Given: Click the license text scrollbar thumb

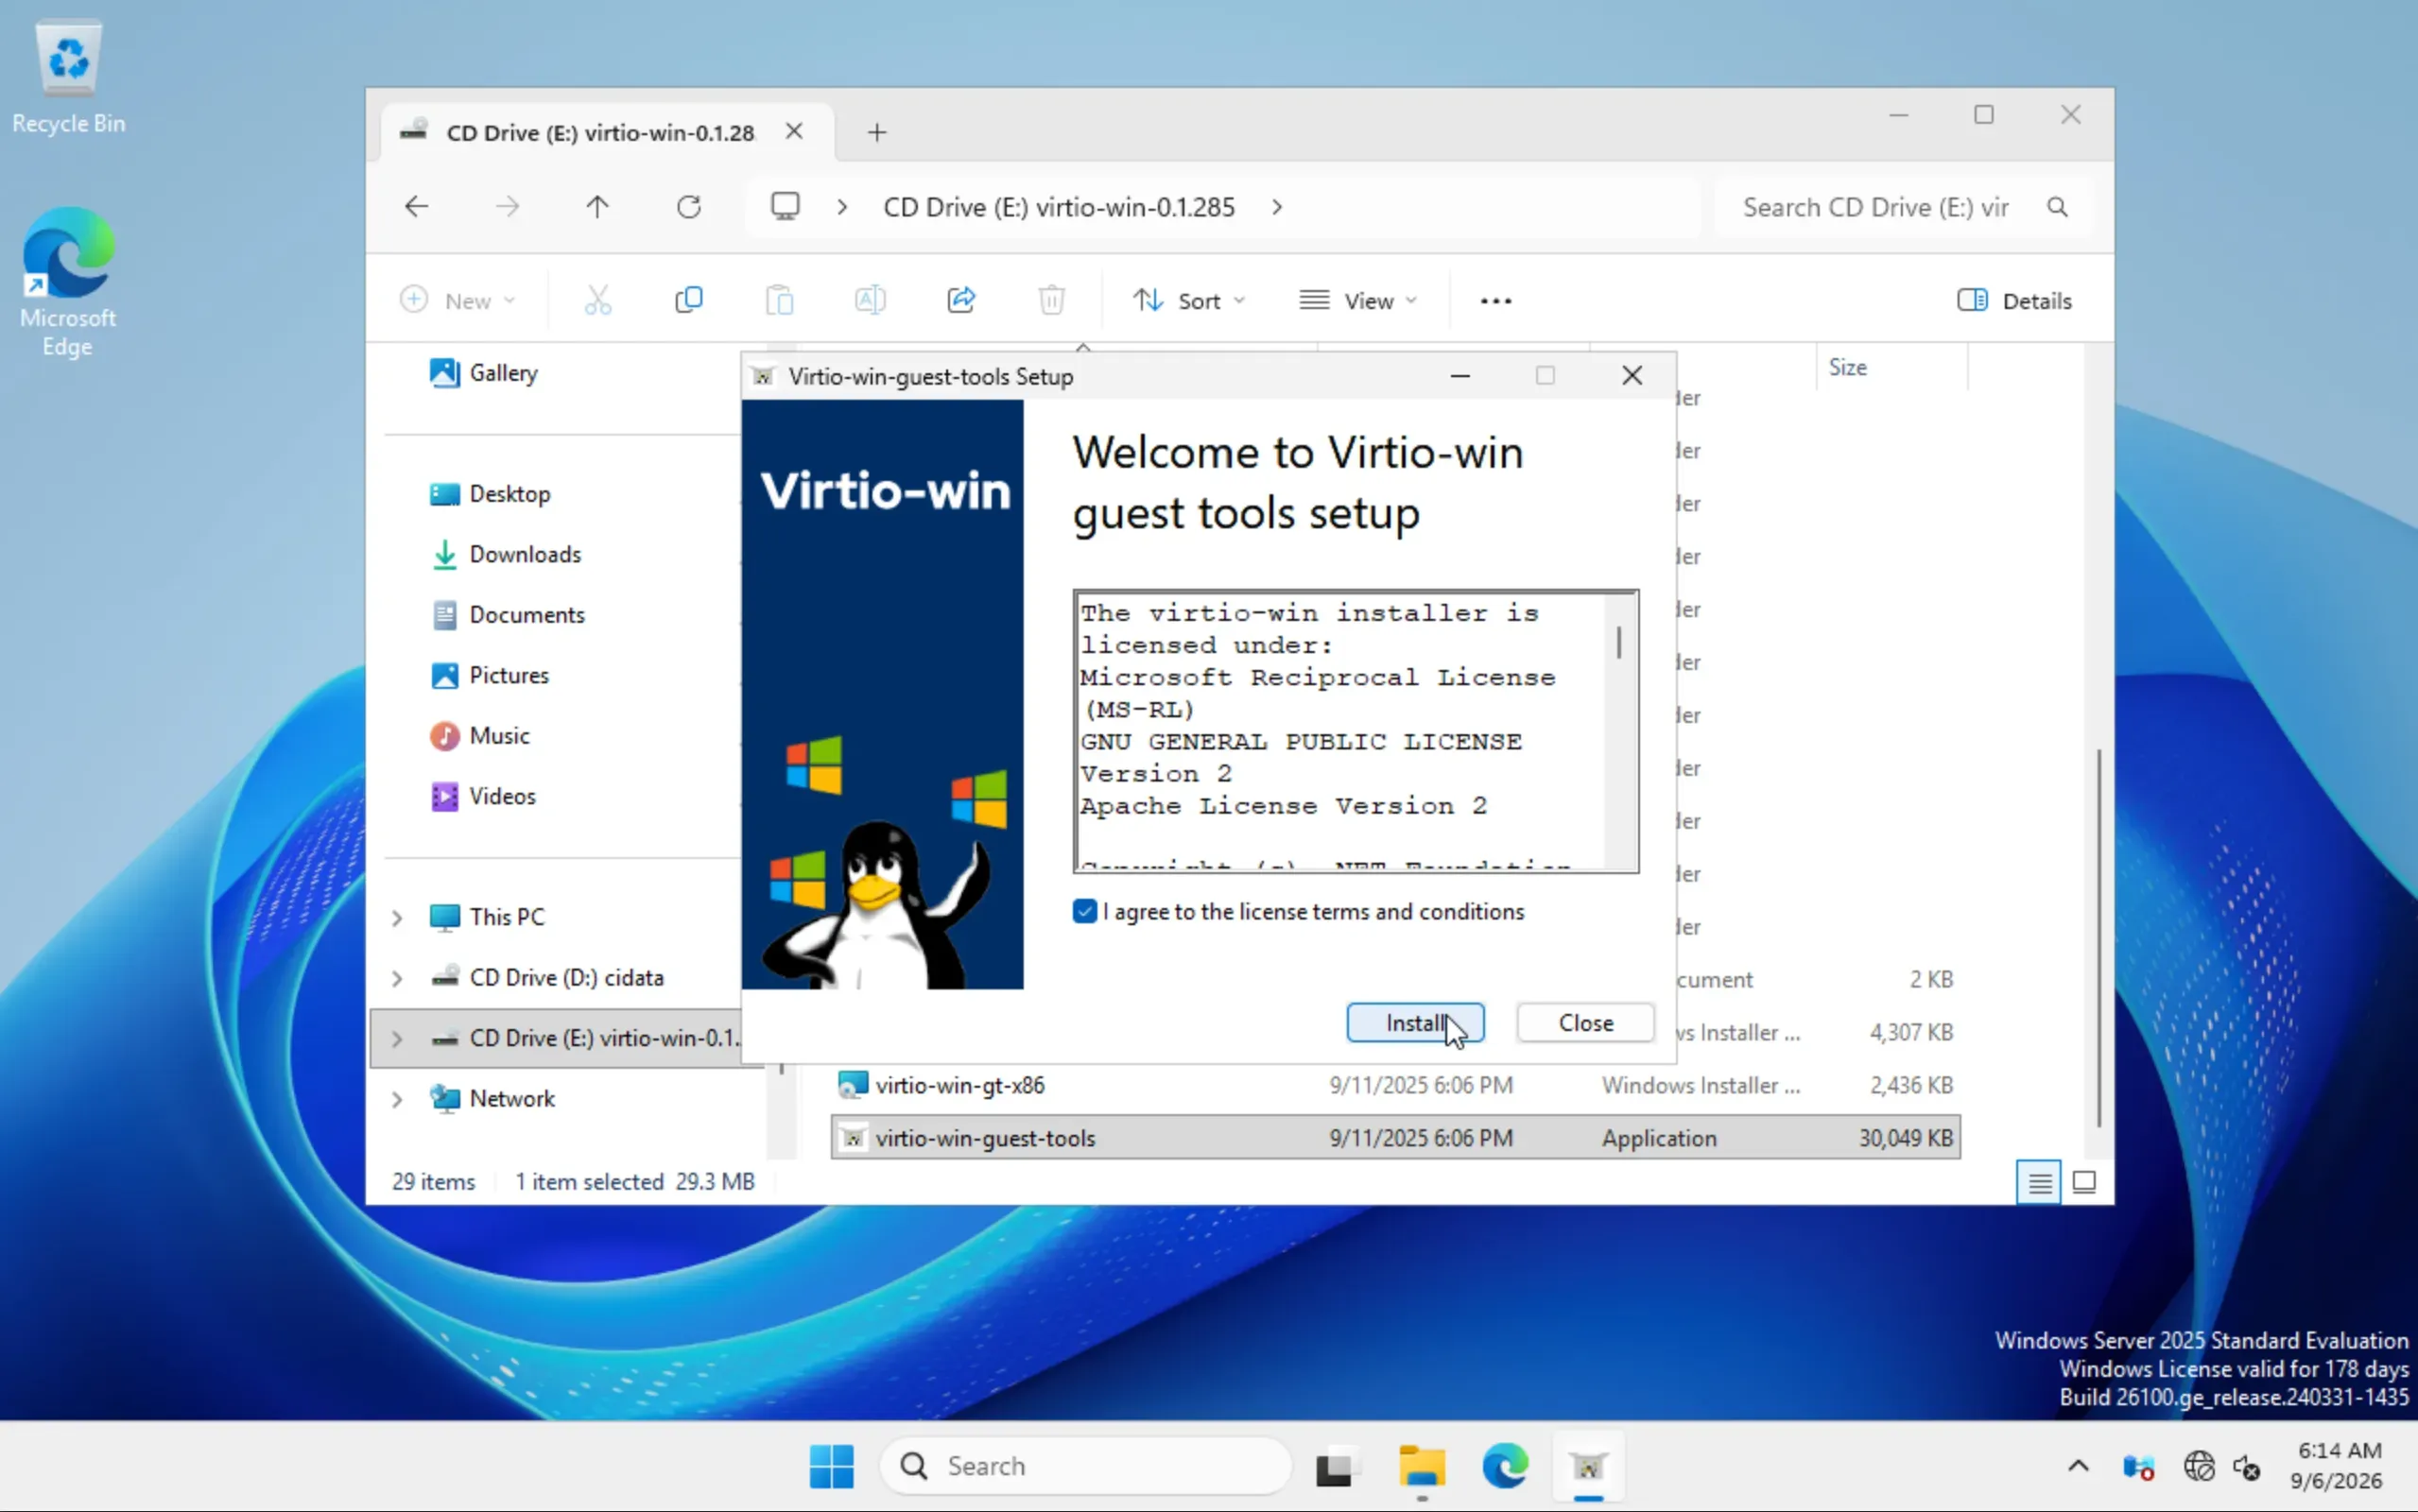Looking at the screenshot, I should [x=1619, y=642].
